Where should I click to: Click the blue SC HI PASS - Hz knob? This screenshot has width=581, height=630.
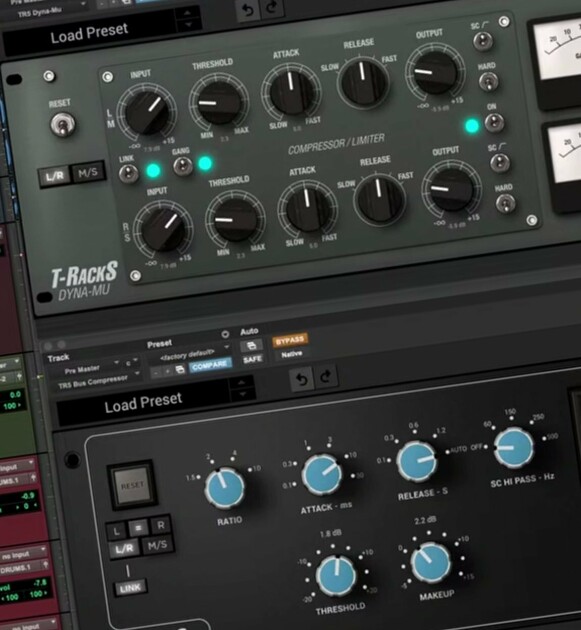click(514, 448)
